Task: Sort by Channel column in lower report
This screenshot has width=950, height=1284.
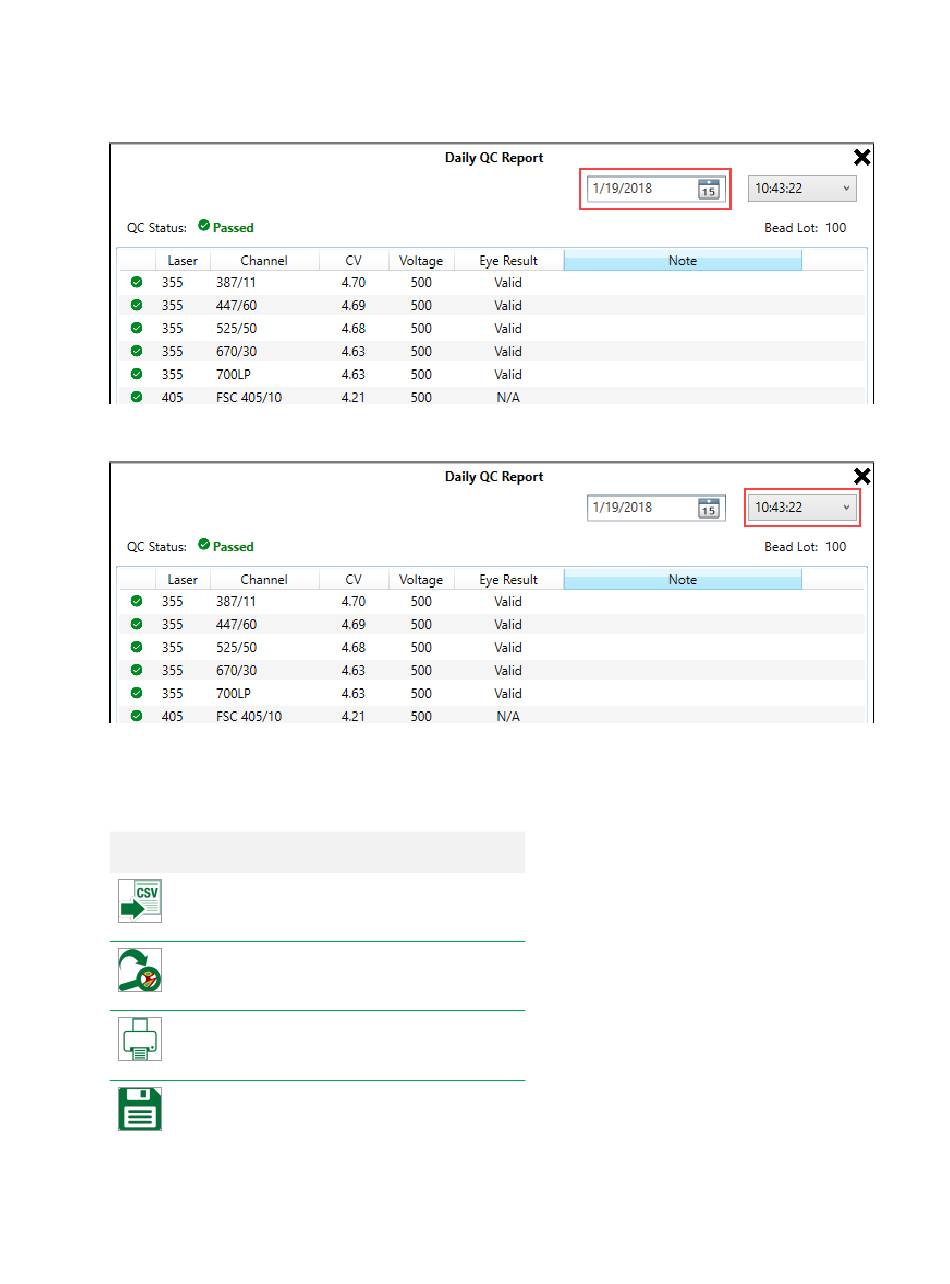Action: tap(264, 579)
